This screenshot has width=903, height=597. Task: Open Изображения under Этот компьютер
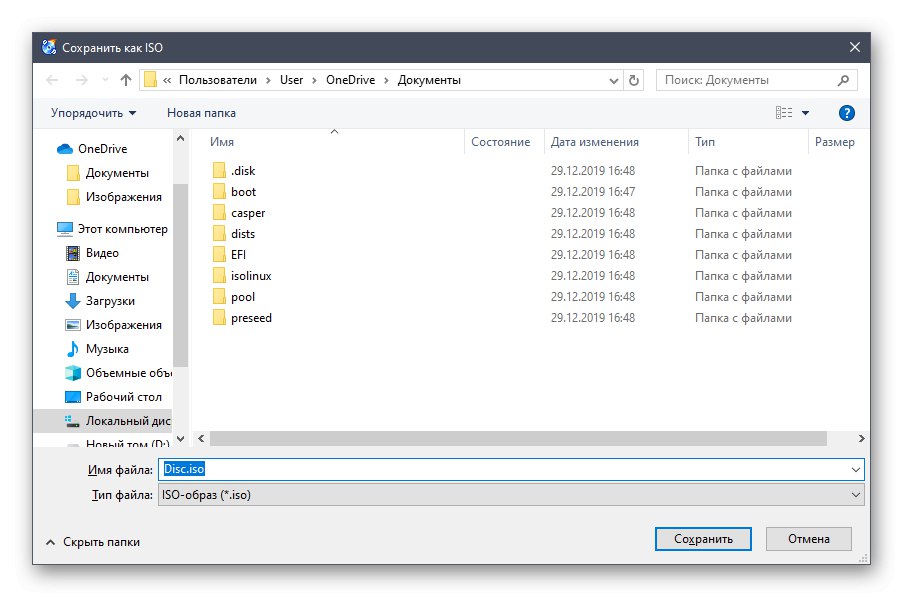pyautogui.click(x=123, y=325)
